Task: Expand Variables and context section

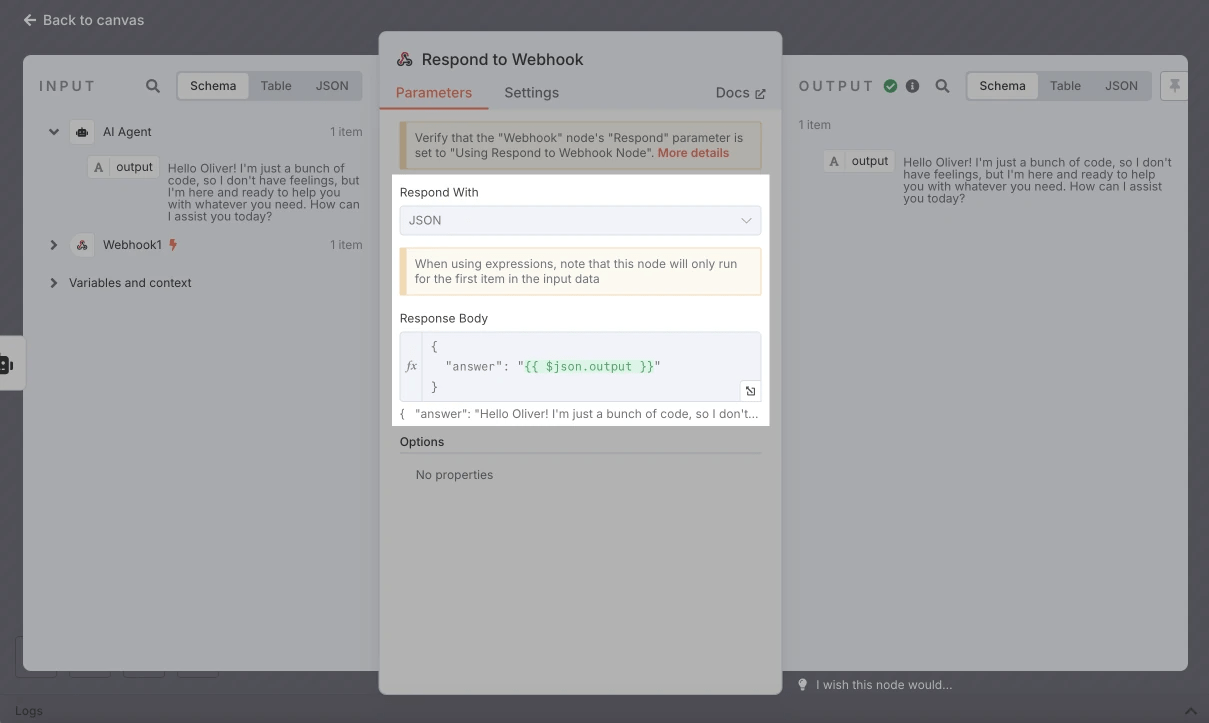Action: click(x=54, y=283)
